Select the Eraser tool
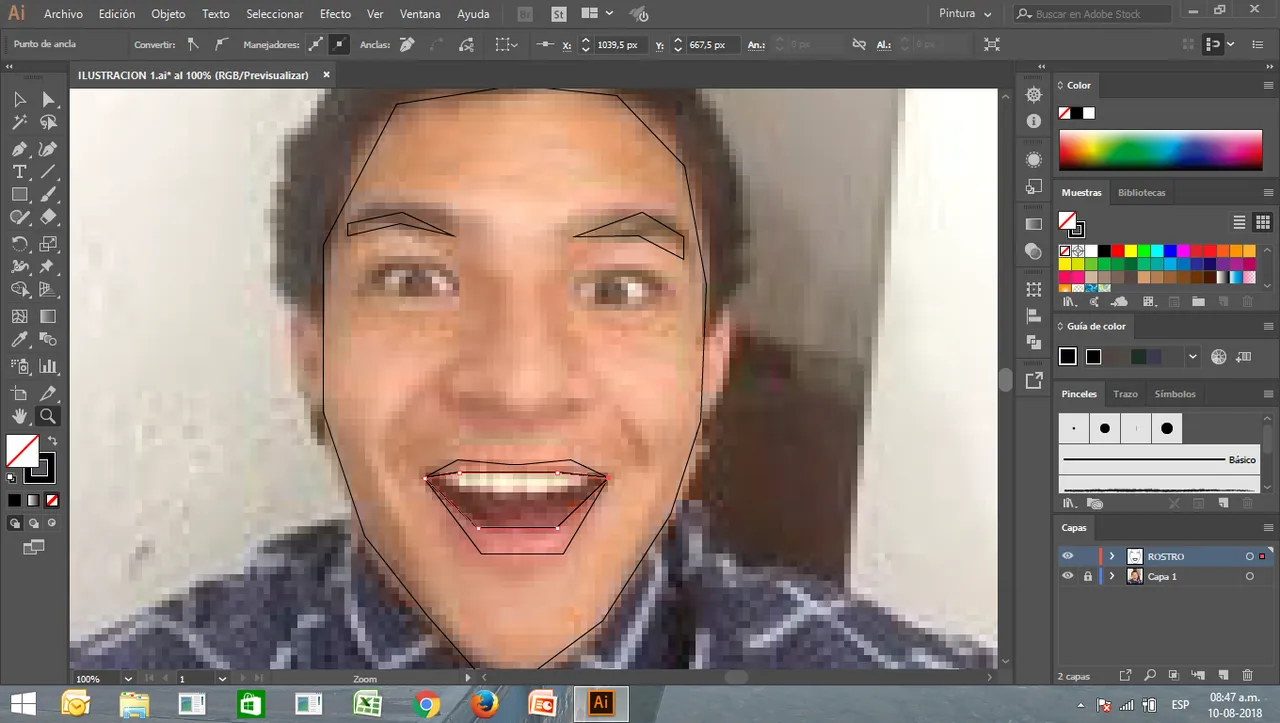This screenshot has height=723, width=1280. coord(48,218)
